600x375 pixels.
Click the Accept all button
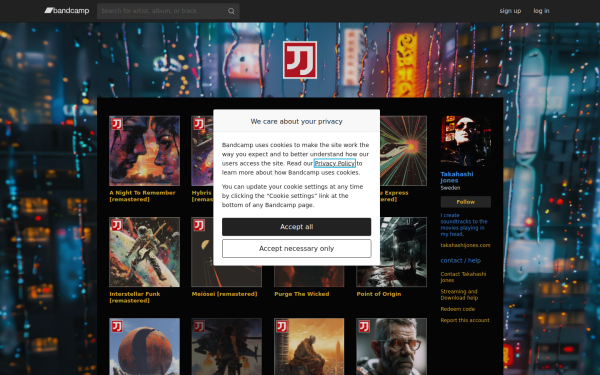click(x=297, y=227)
